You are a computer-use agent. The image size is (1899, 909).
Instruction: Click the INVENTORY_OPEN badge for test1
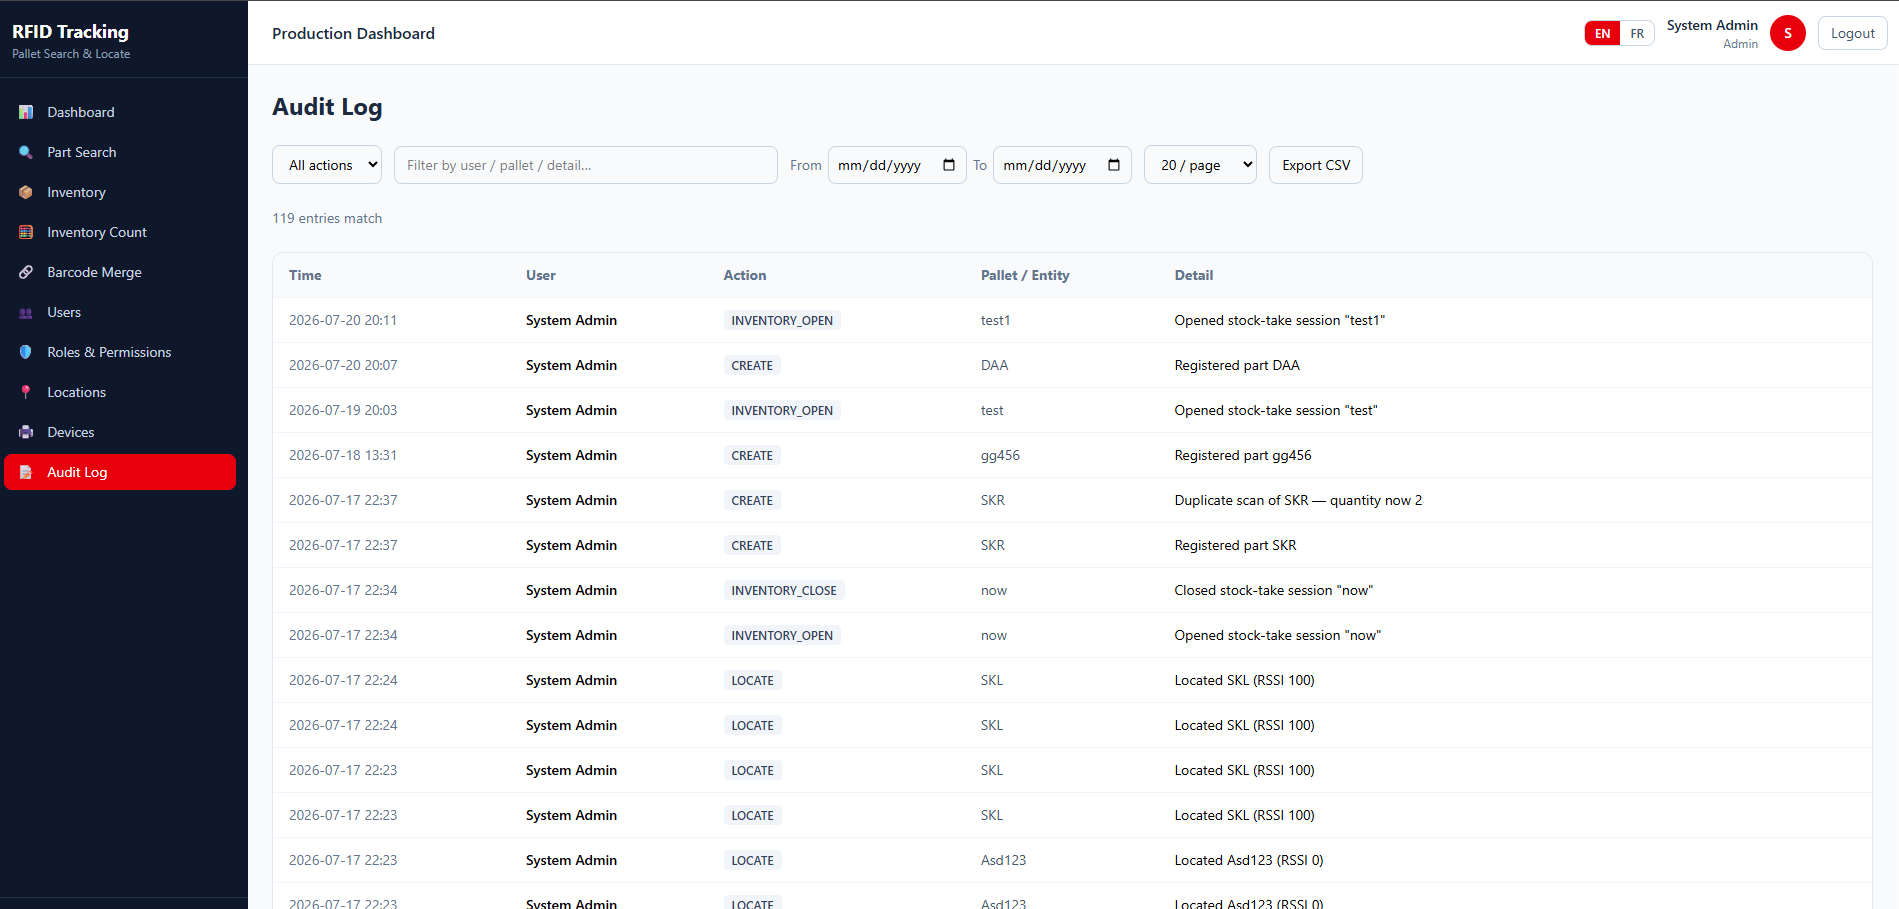[782, 320]
